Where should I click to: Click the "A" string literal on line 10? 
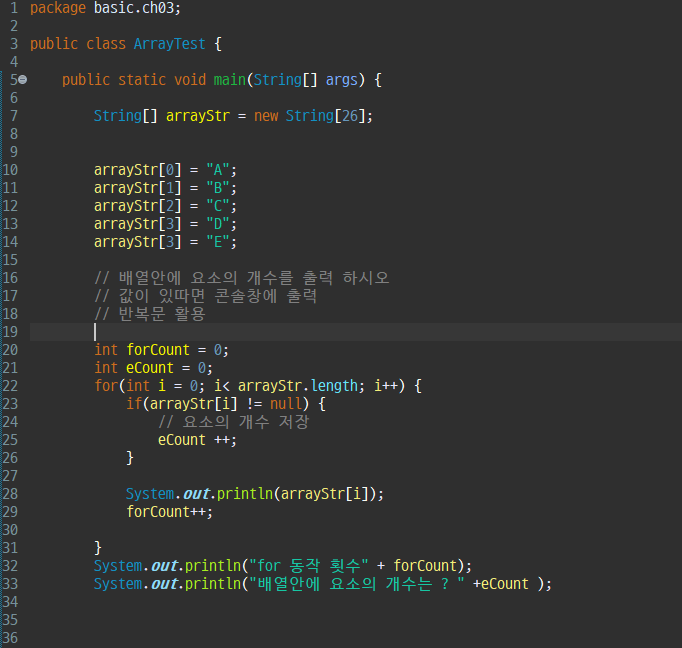pos(217,170)
